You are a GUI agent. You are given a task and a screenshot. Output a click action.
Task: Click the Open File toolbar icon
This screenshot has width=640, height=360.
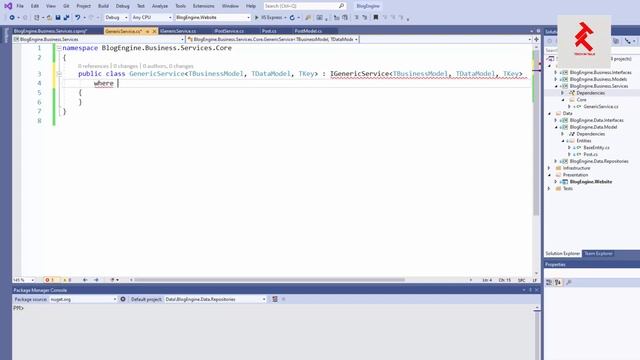click(49, 18)
